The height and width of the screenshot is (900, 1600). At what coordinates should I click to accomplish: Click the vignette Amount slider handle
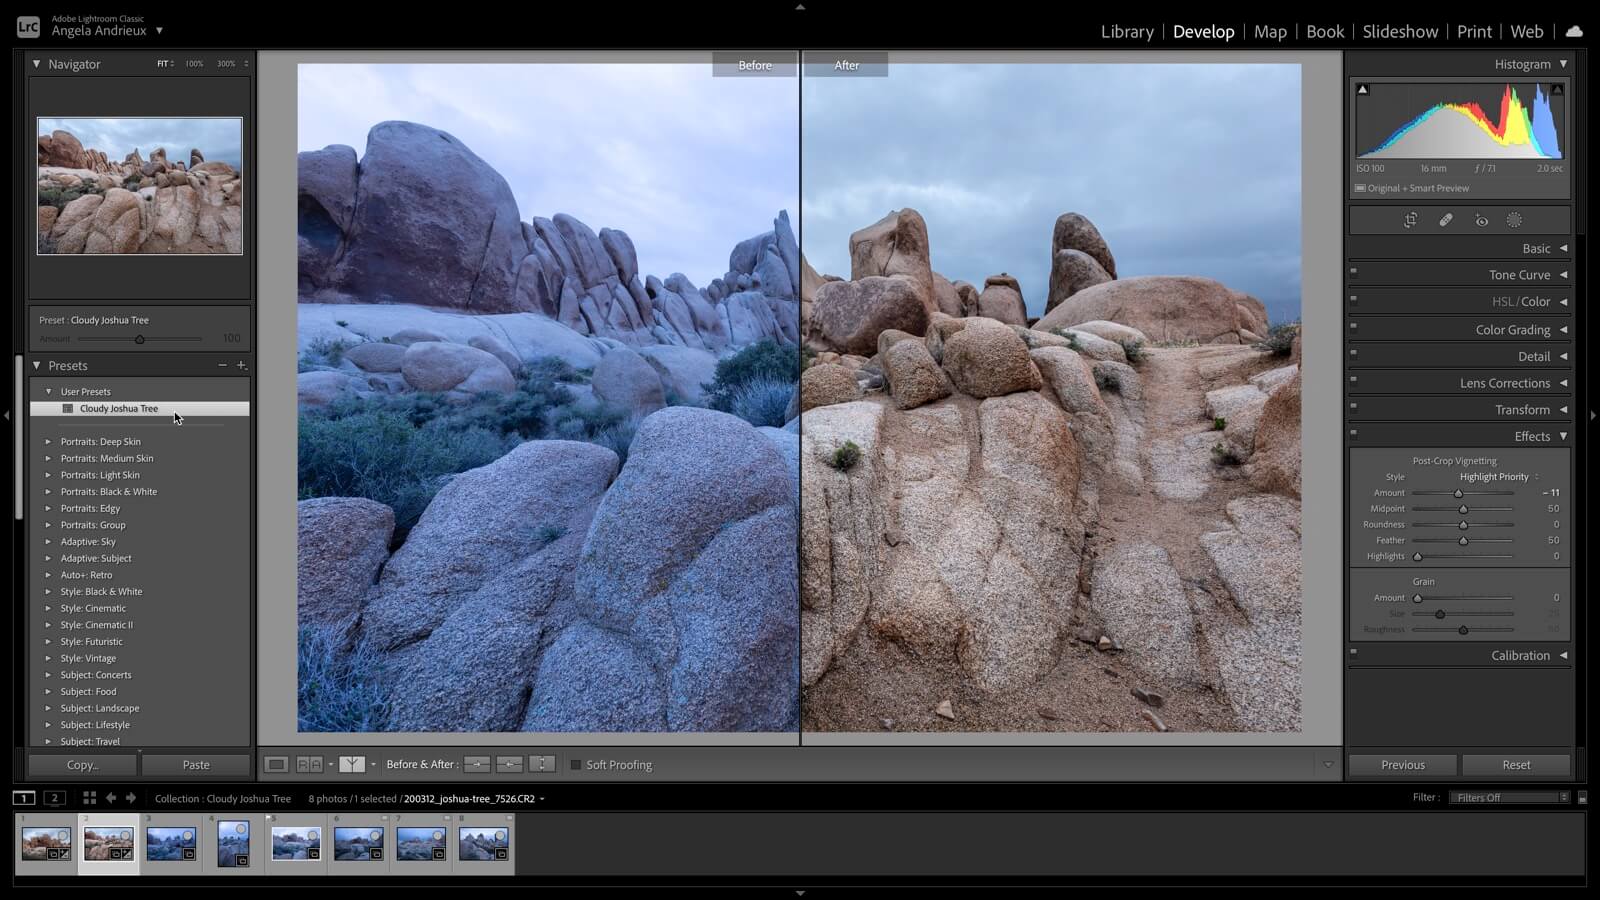[1458, 494]
